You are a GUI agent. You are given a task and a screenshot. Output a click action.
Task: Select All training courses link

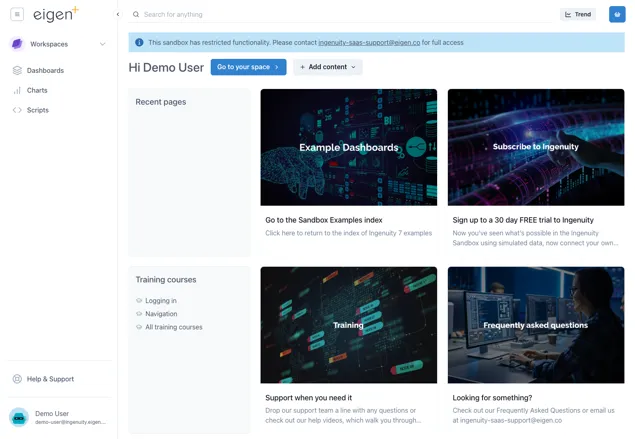point(173,327)
